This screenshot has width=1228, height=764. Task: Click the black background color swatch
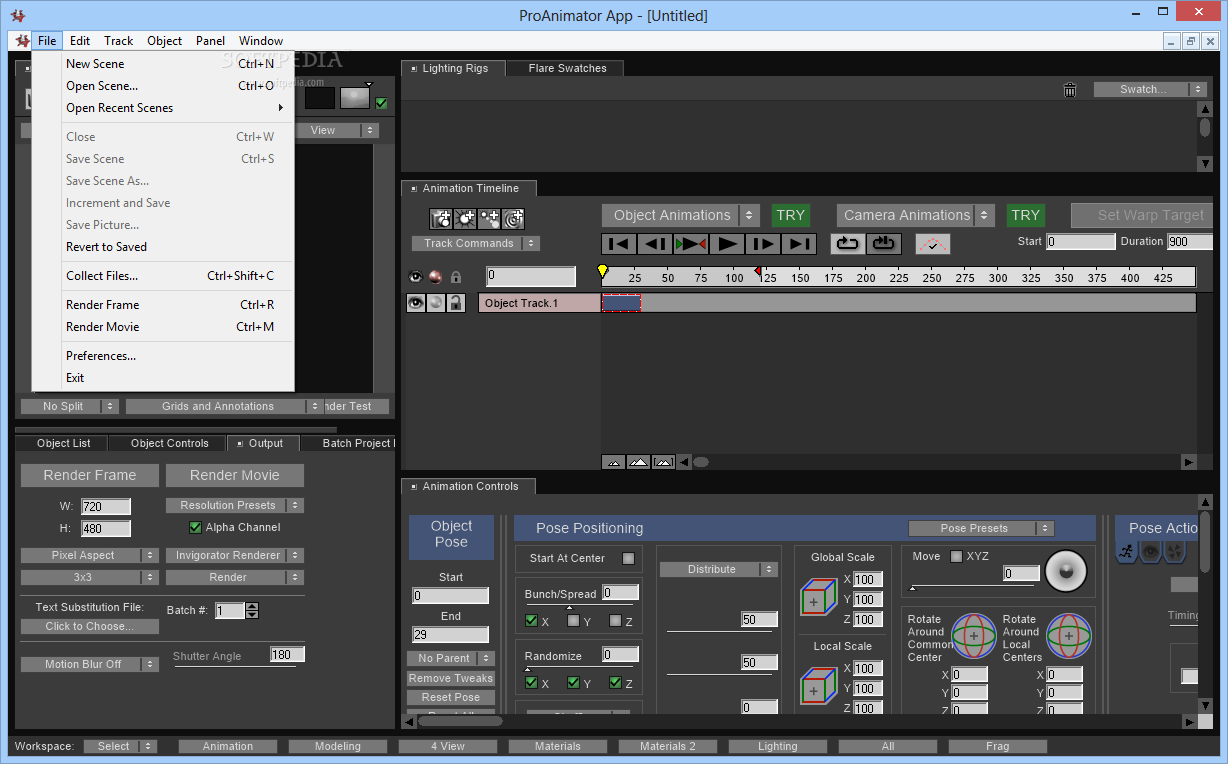[x=319, y=98]
